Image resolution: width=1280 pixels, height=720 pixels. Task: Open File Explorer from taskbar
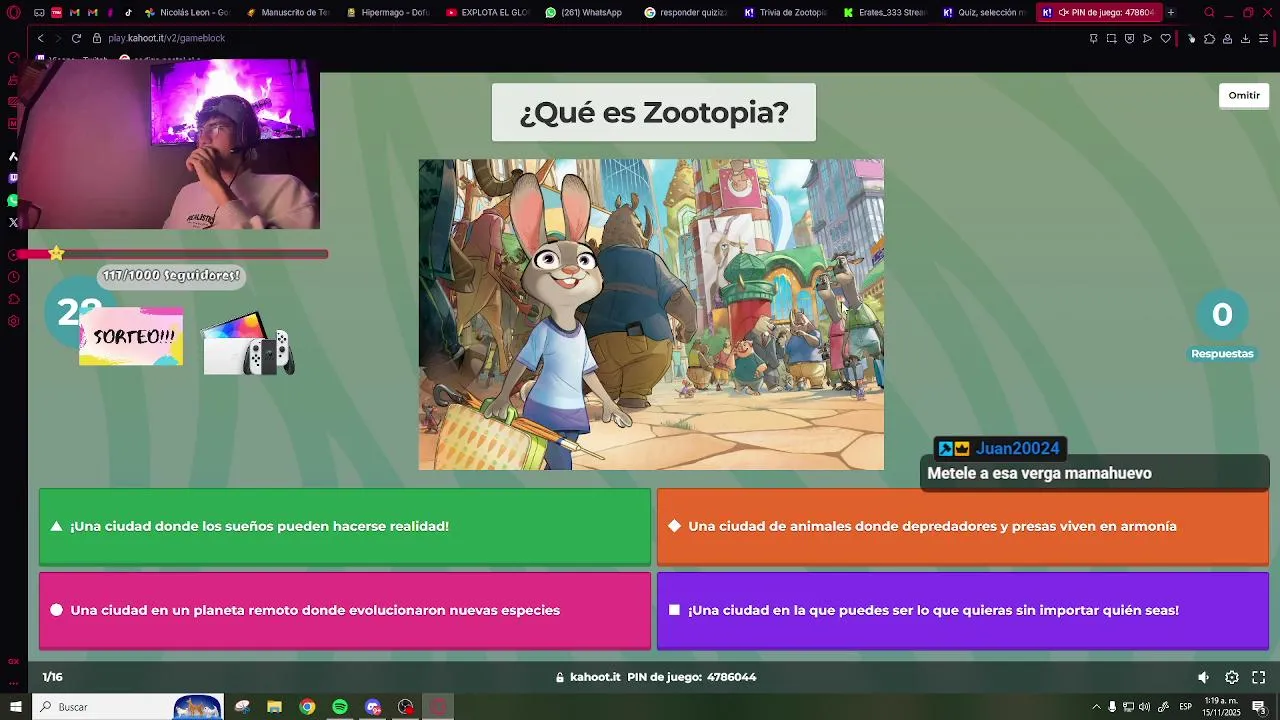274,707
